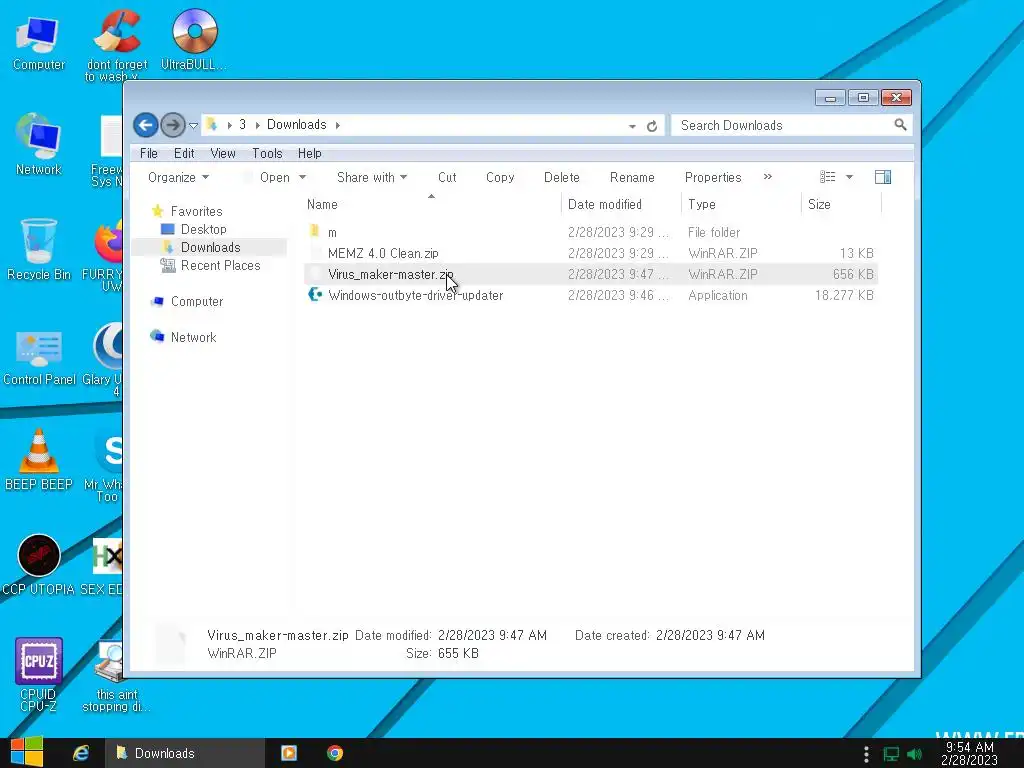1024x768 pixels.
Task: Open recent locations dropdown arrow
Action: [193, 125]
